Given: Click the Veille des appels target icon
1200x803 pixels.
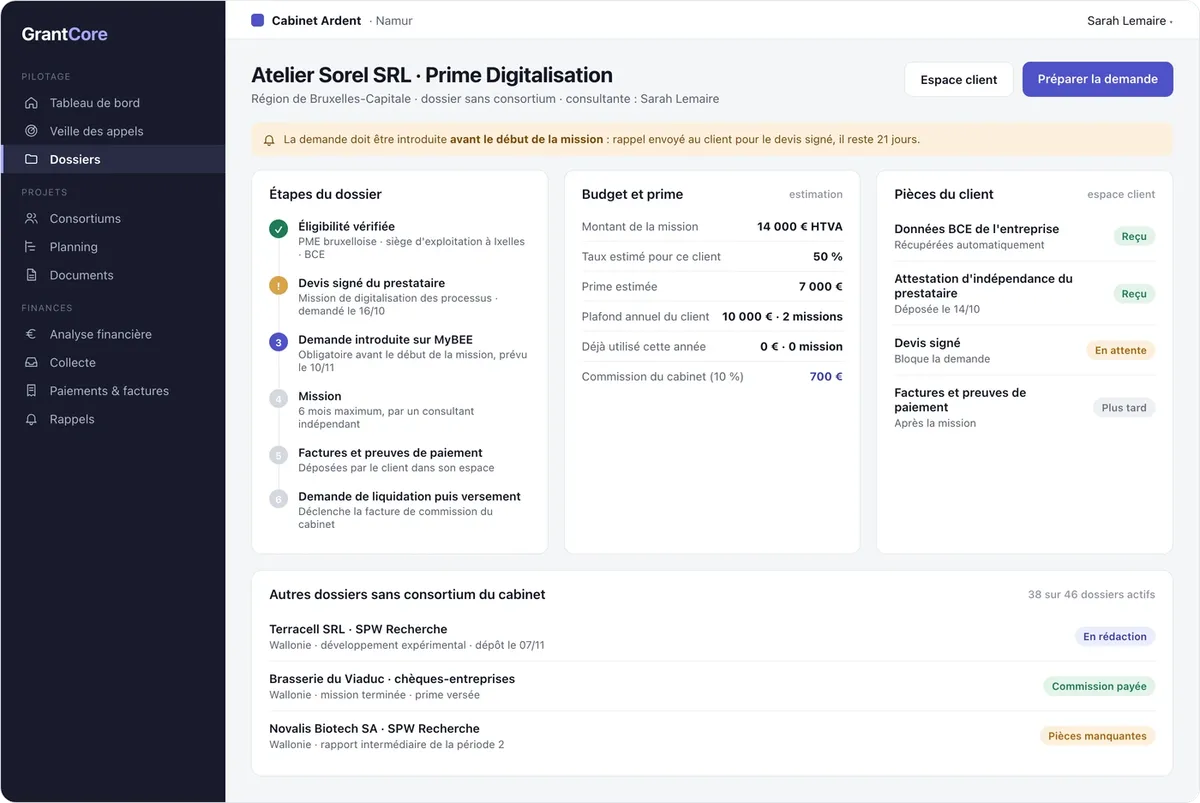Looking at the screenshot, I should coord(31,131).
